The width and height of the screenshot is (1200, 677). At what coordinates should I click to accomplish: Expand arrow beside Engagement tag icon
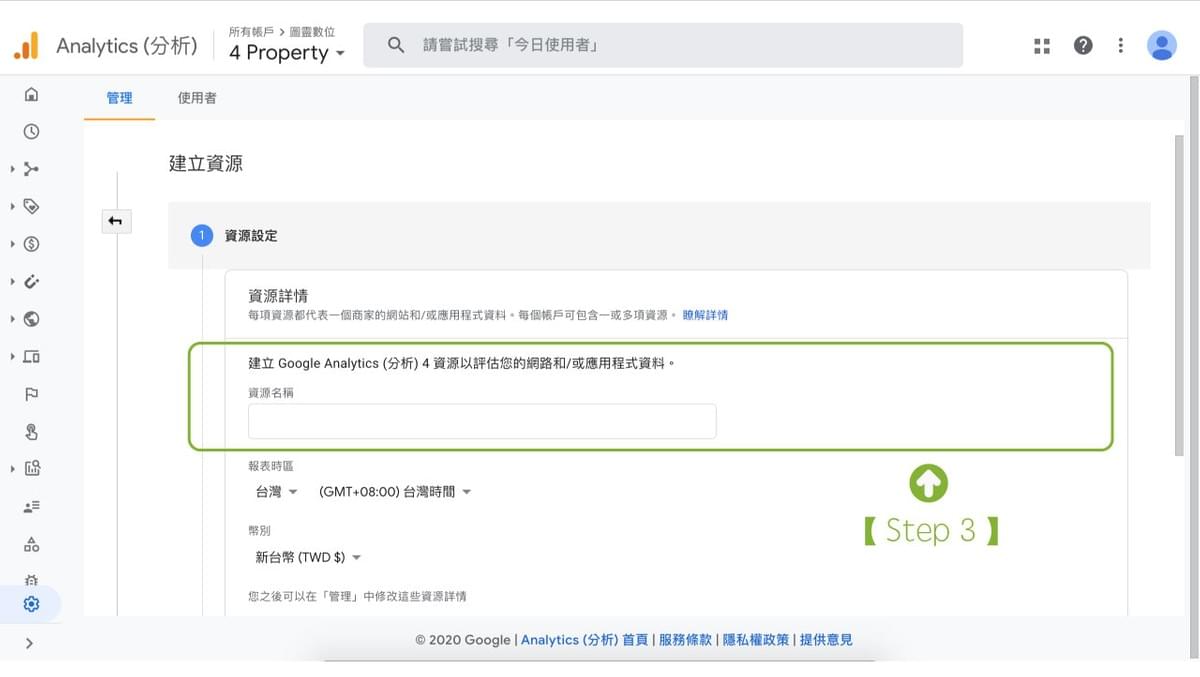pos(12,207)
